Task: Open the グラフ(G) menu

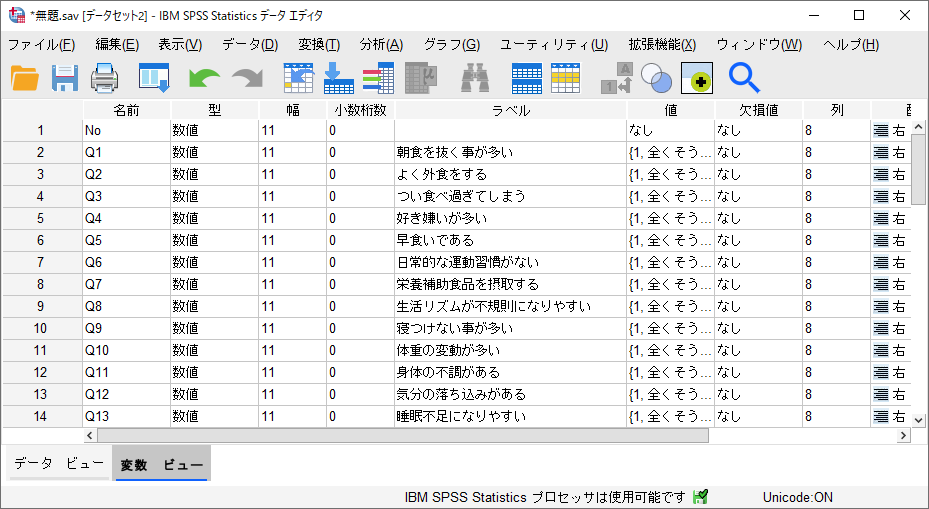Action: tap(451, 44)
